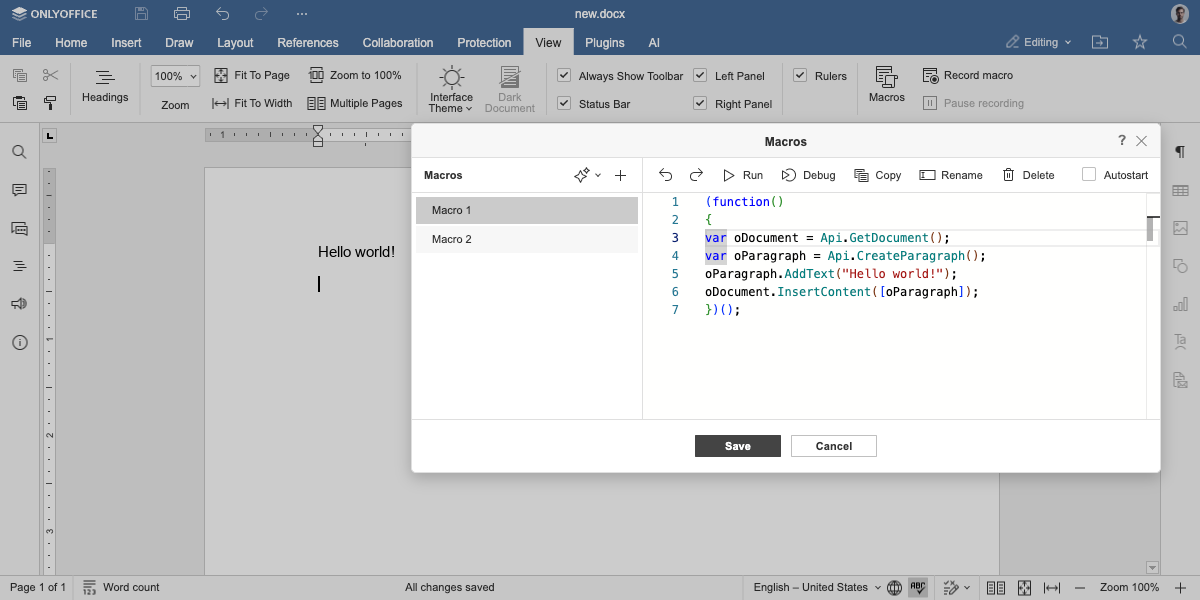This screenshot has height=600, width=1200.
Task: Uncheck the Status Bar option
Action: [x=564, y=103]
